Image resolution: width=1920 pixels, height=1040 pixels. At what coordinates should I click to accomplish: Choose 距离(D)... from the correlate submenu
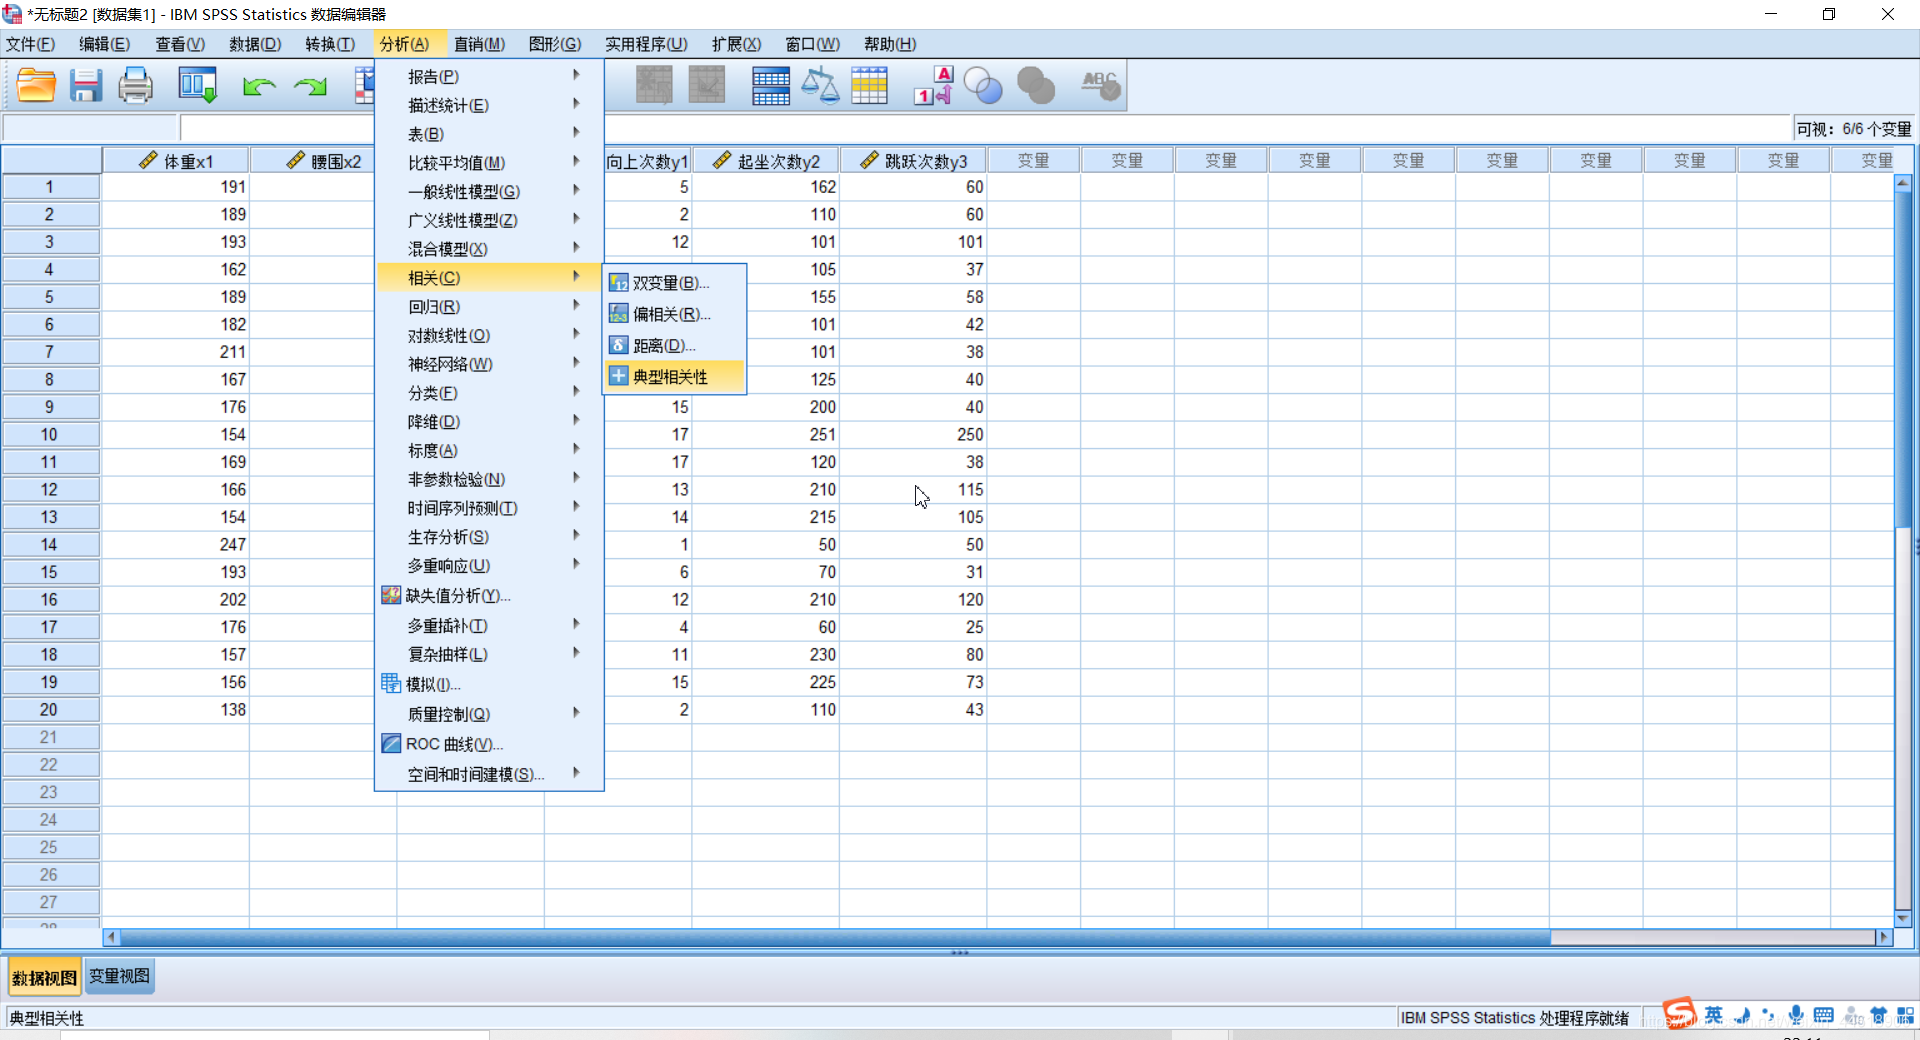pos(674,345)
